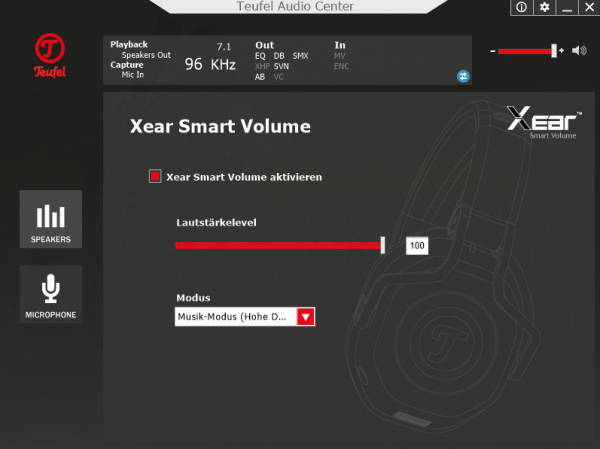Open settings gear in title bar
This screenshot has width=600, height=449.
click(544, 7)
